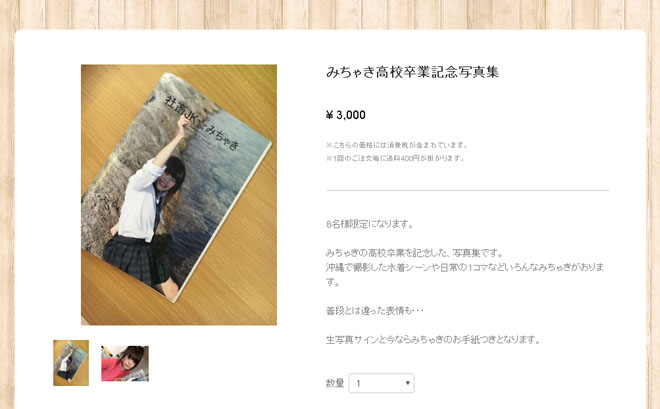Click the 8名様限定になります line

point(370,224)
